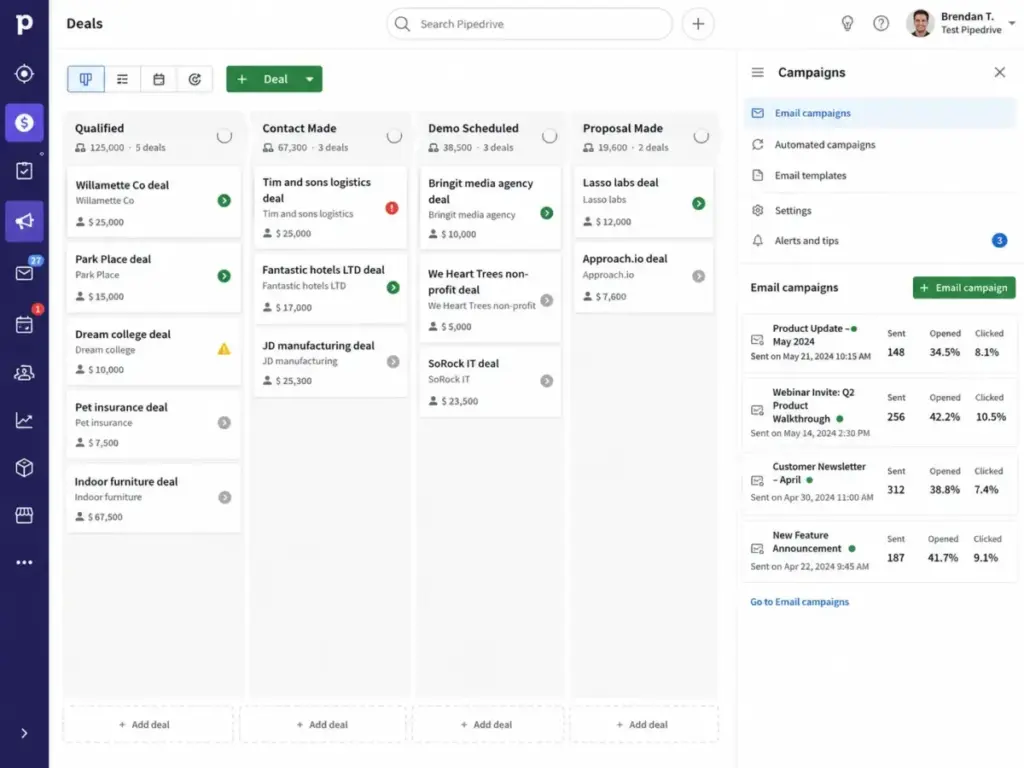This screenshot has width=1024, height=768.
Task: Toggle the Campaigns panel hamburger menu
Action: [758, 72]
